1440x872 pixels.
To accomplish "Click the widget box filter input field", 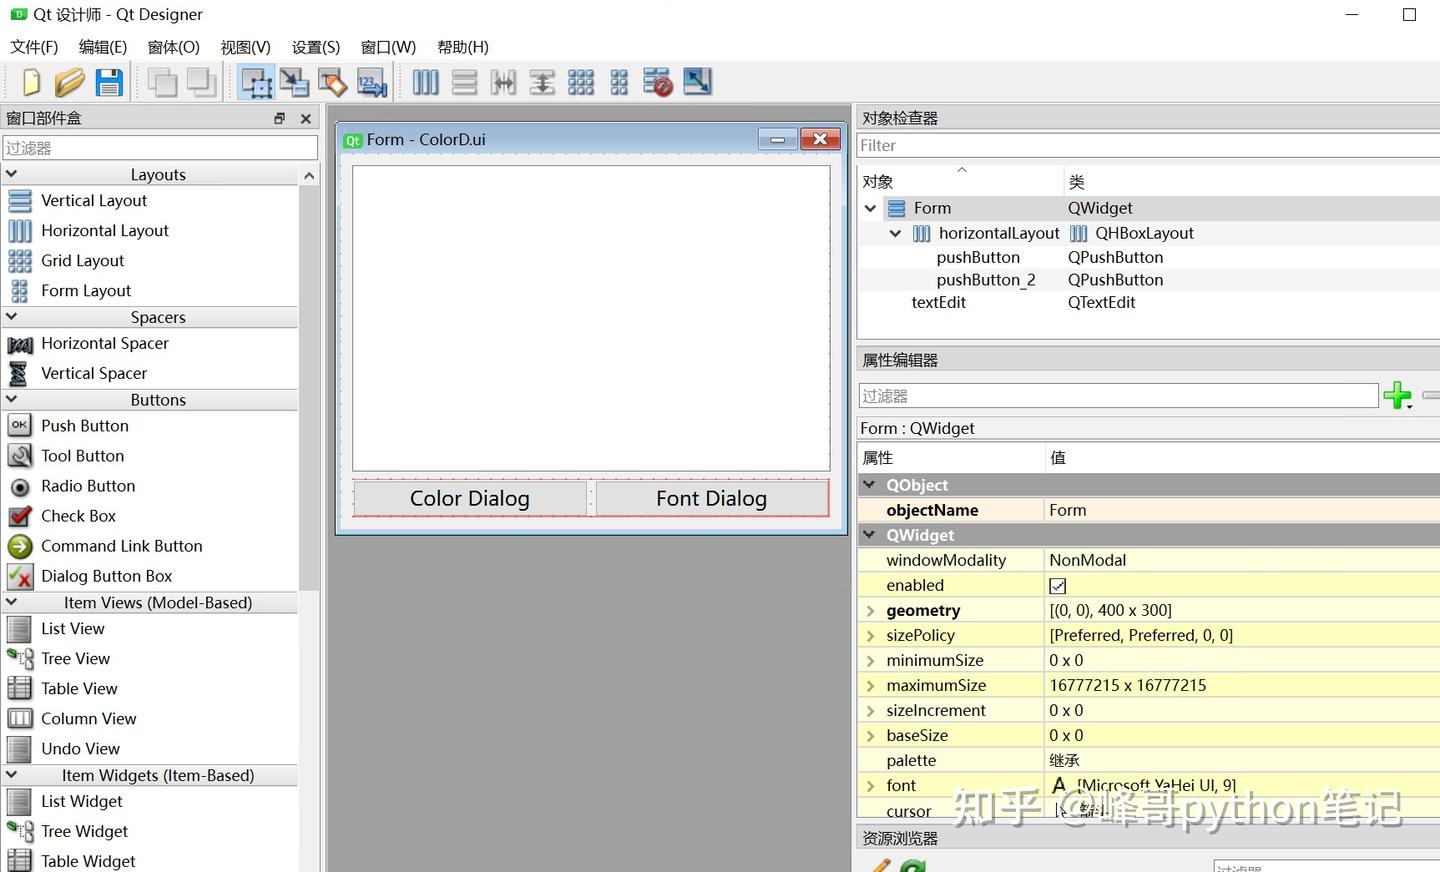I will point(160,148).
